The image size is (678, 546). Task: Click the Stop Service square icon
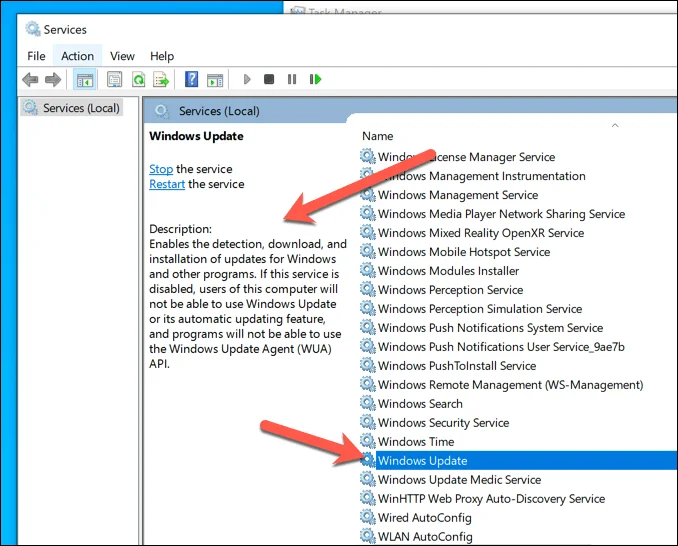point(269,79)
